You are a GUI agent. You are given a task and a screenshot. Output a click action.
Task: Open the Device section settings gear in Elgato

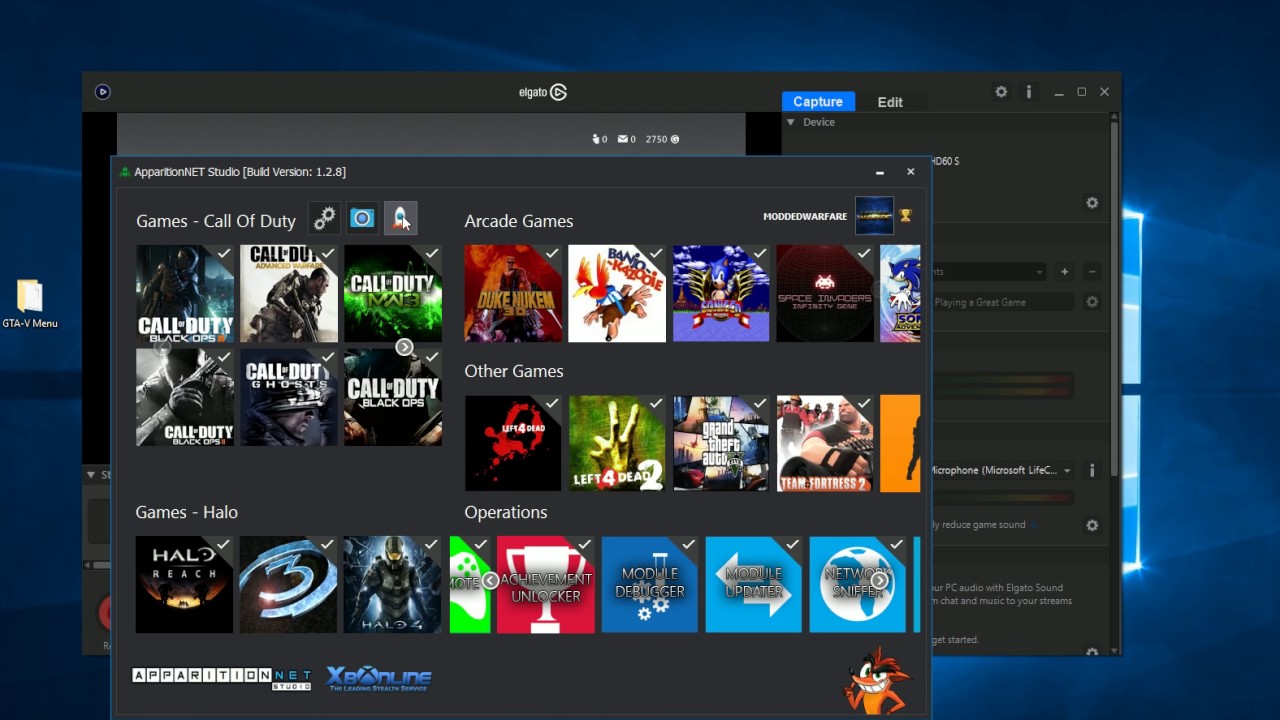1092,203
